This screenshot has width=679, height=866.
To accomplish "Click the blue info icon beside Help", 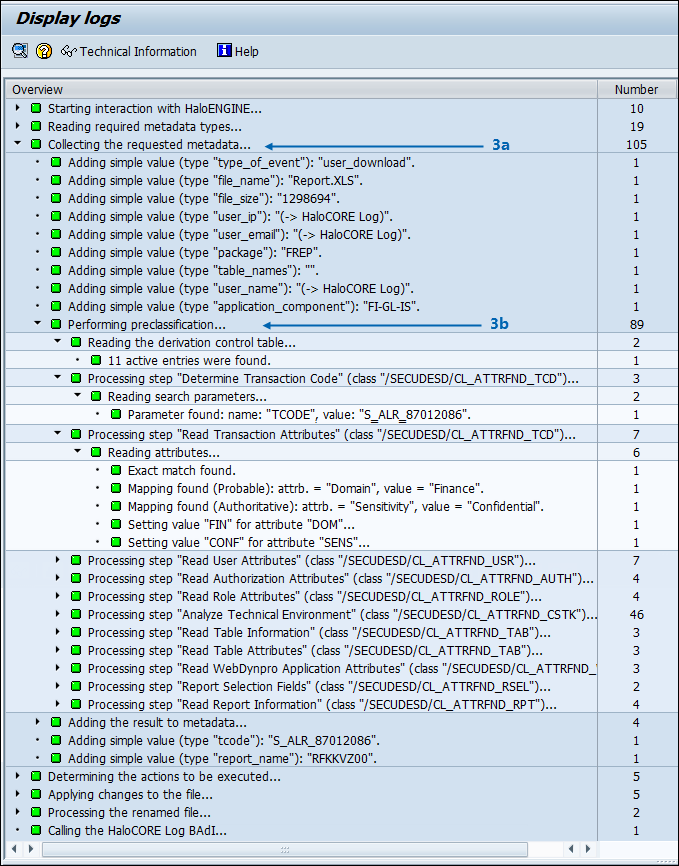I will pyautogui.click(x=224, y=51).
